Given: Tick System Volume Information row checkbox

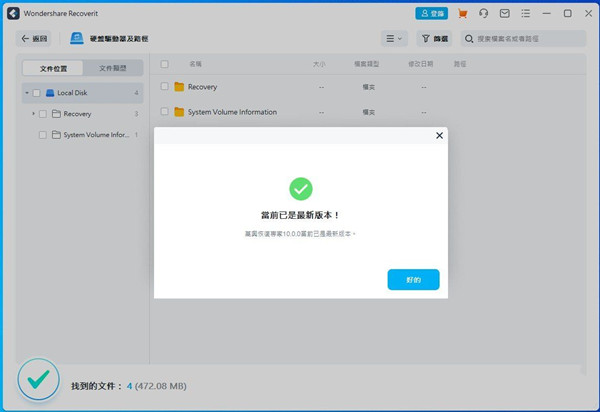Looking at the screenshot, I should (165, 112).
